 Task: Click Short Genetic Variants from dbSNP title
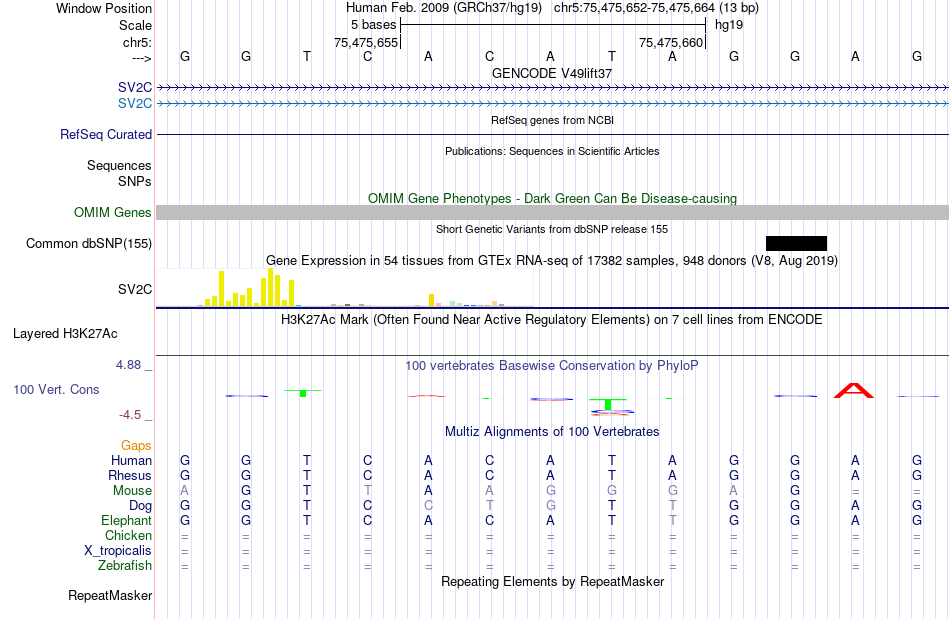(x=552, y=229)
